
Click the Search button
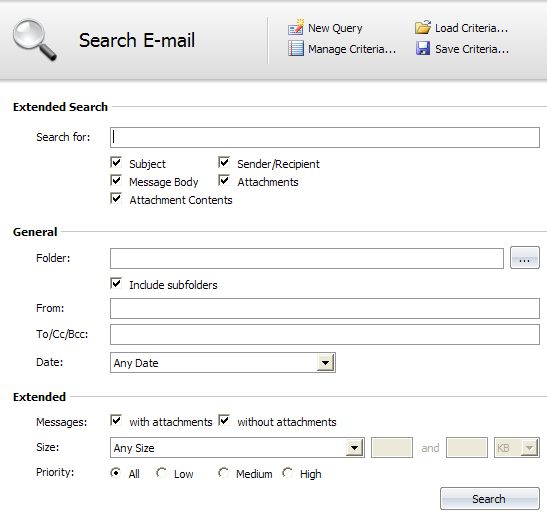(x=490, y=499)
